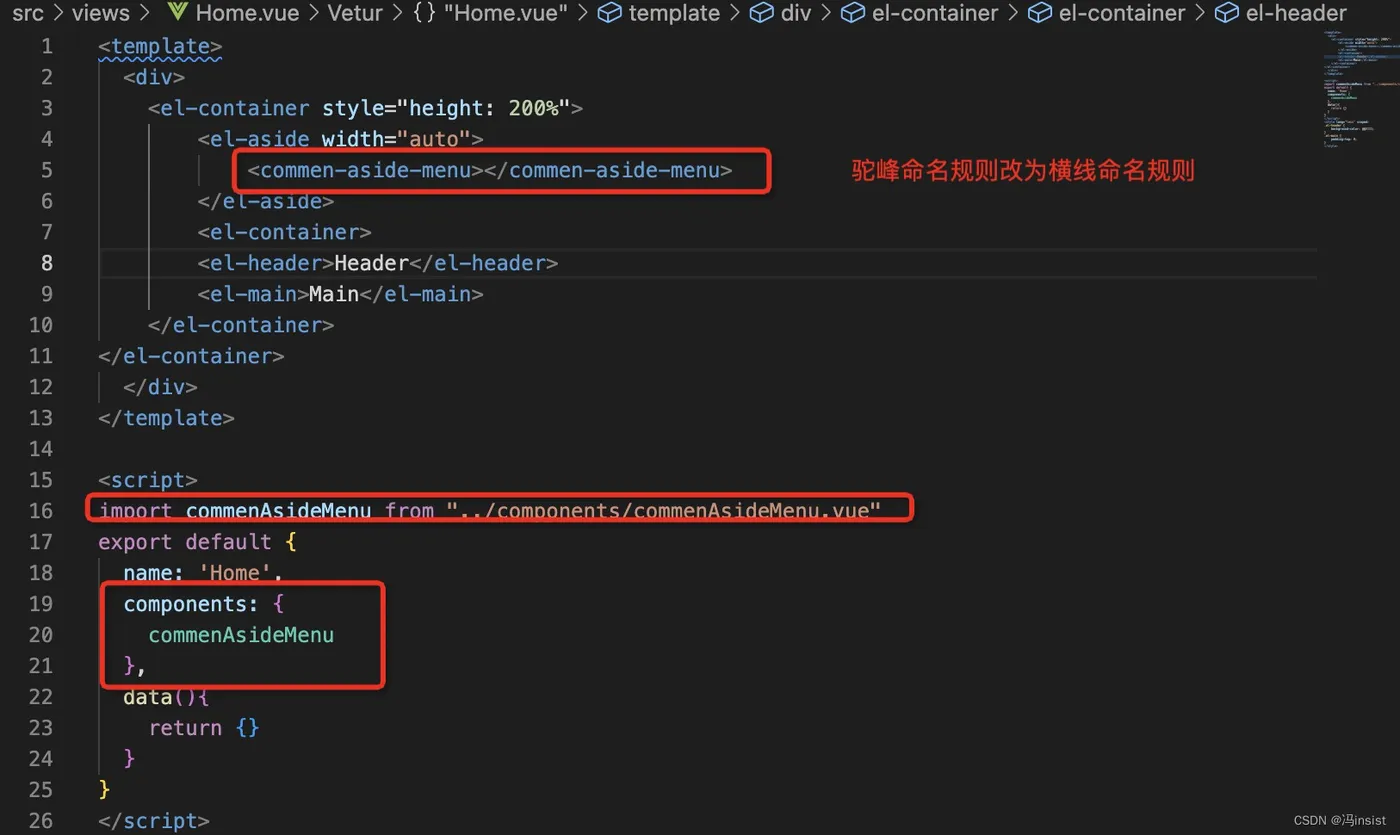Click the closing </el-main> tag
The width and height of the screenshot is (1400, 835).
(x=421, y=294)
